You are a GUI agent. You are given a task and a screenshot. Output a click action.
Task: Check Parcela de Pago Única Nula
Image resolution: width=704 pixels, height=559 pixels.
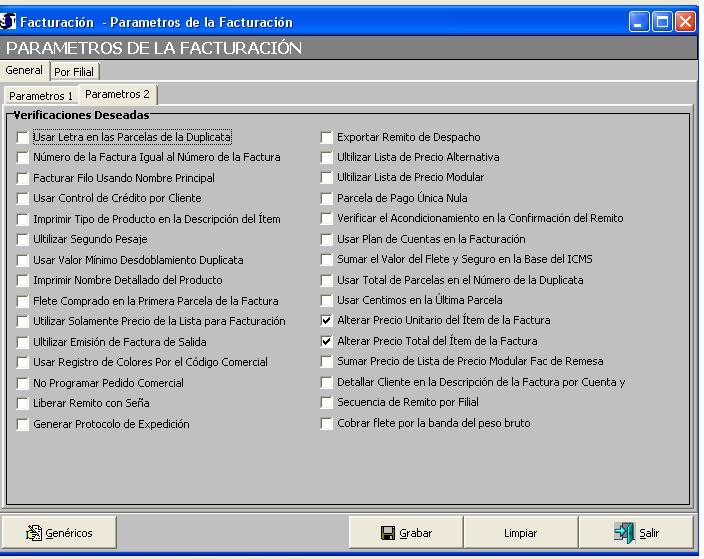coord(327,198)
